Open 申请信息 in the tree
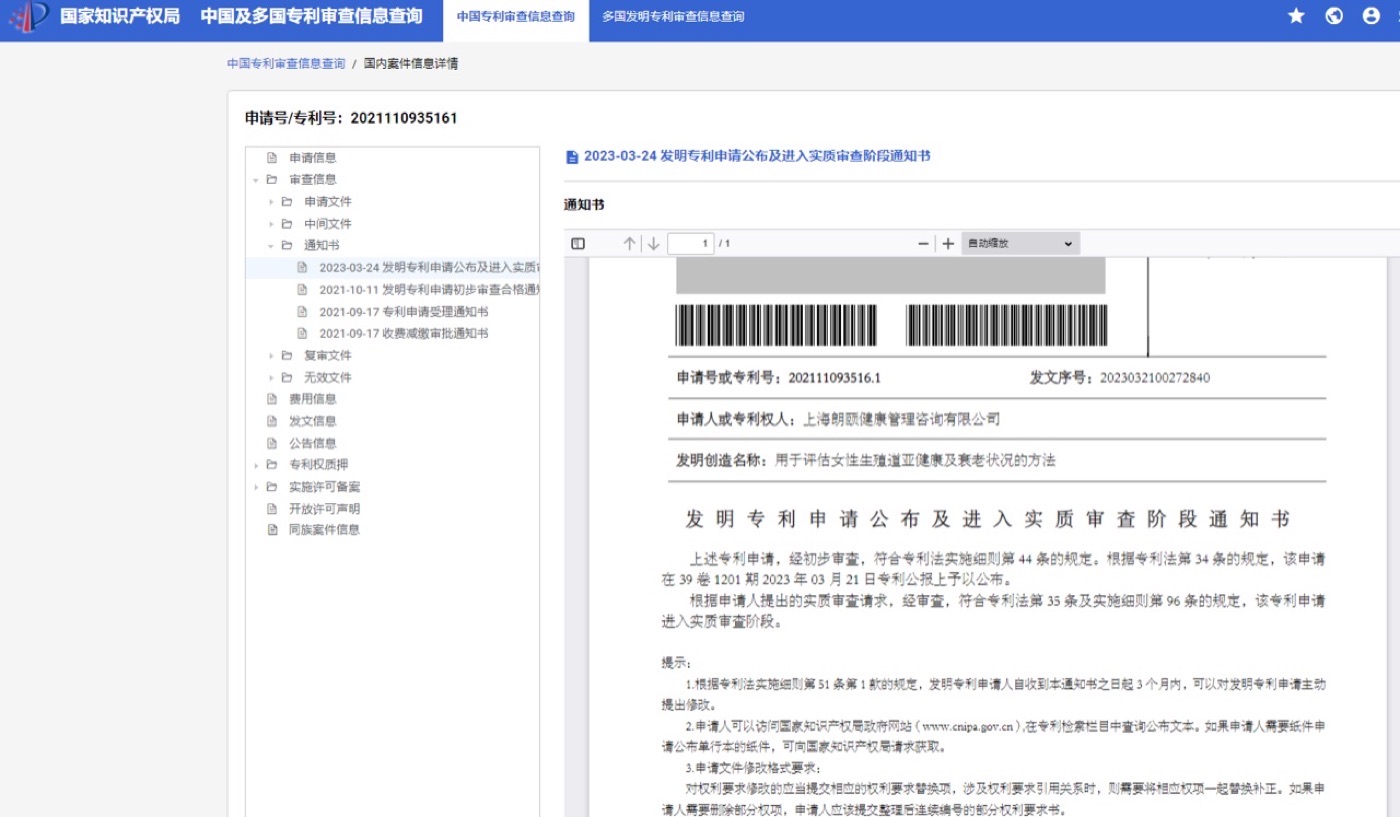This screenshot has height=817, width=1400. pyautogui.click(x=313, y=158)
